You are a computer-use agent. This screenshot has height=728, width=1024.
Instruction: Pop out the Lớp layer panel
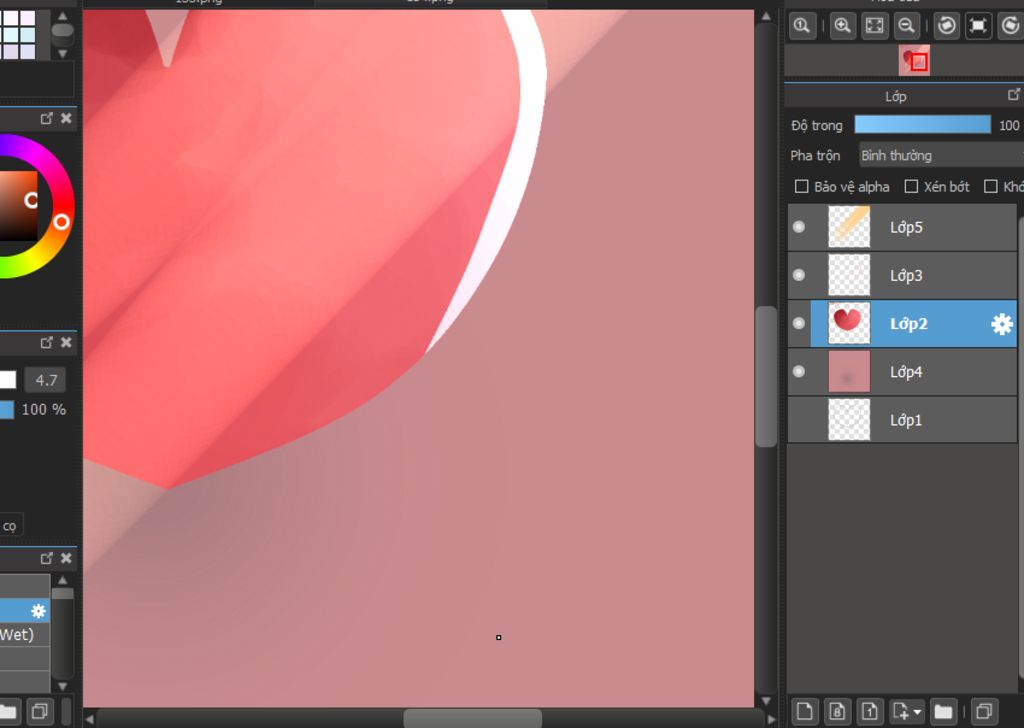1014,95
